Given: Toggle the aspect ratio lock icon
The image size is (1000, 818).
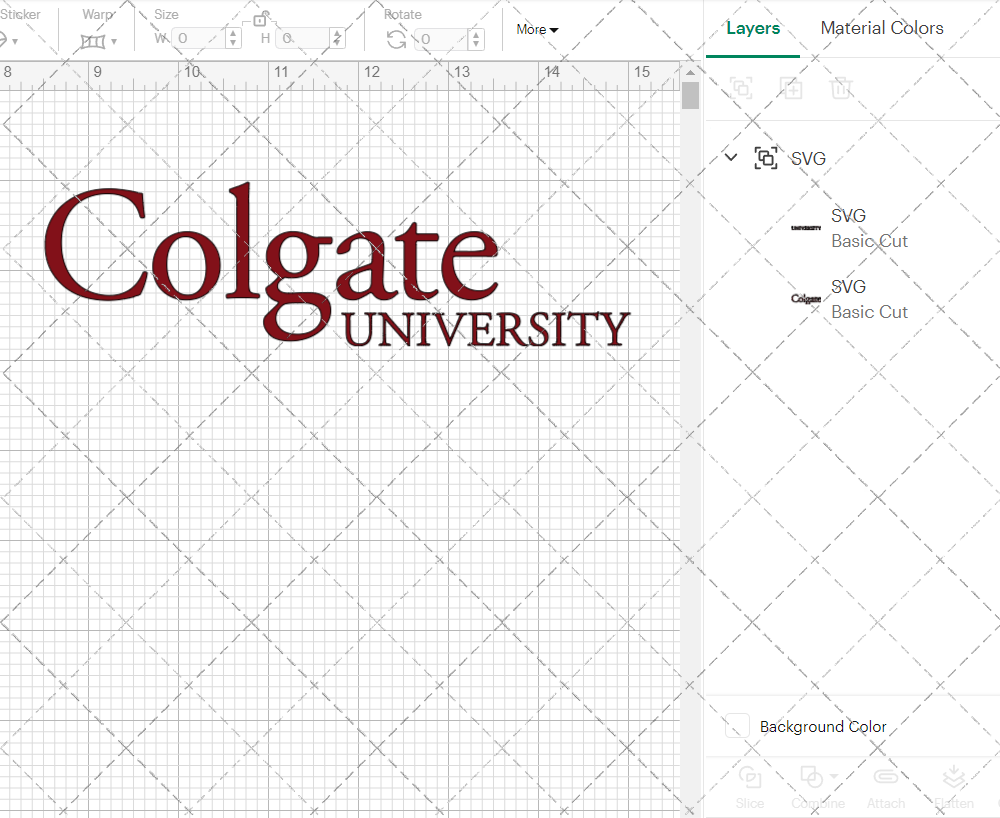Looking at the screenshot, I should click(260, 19).
